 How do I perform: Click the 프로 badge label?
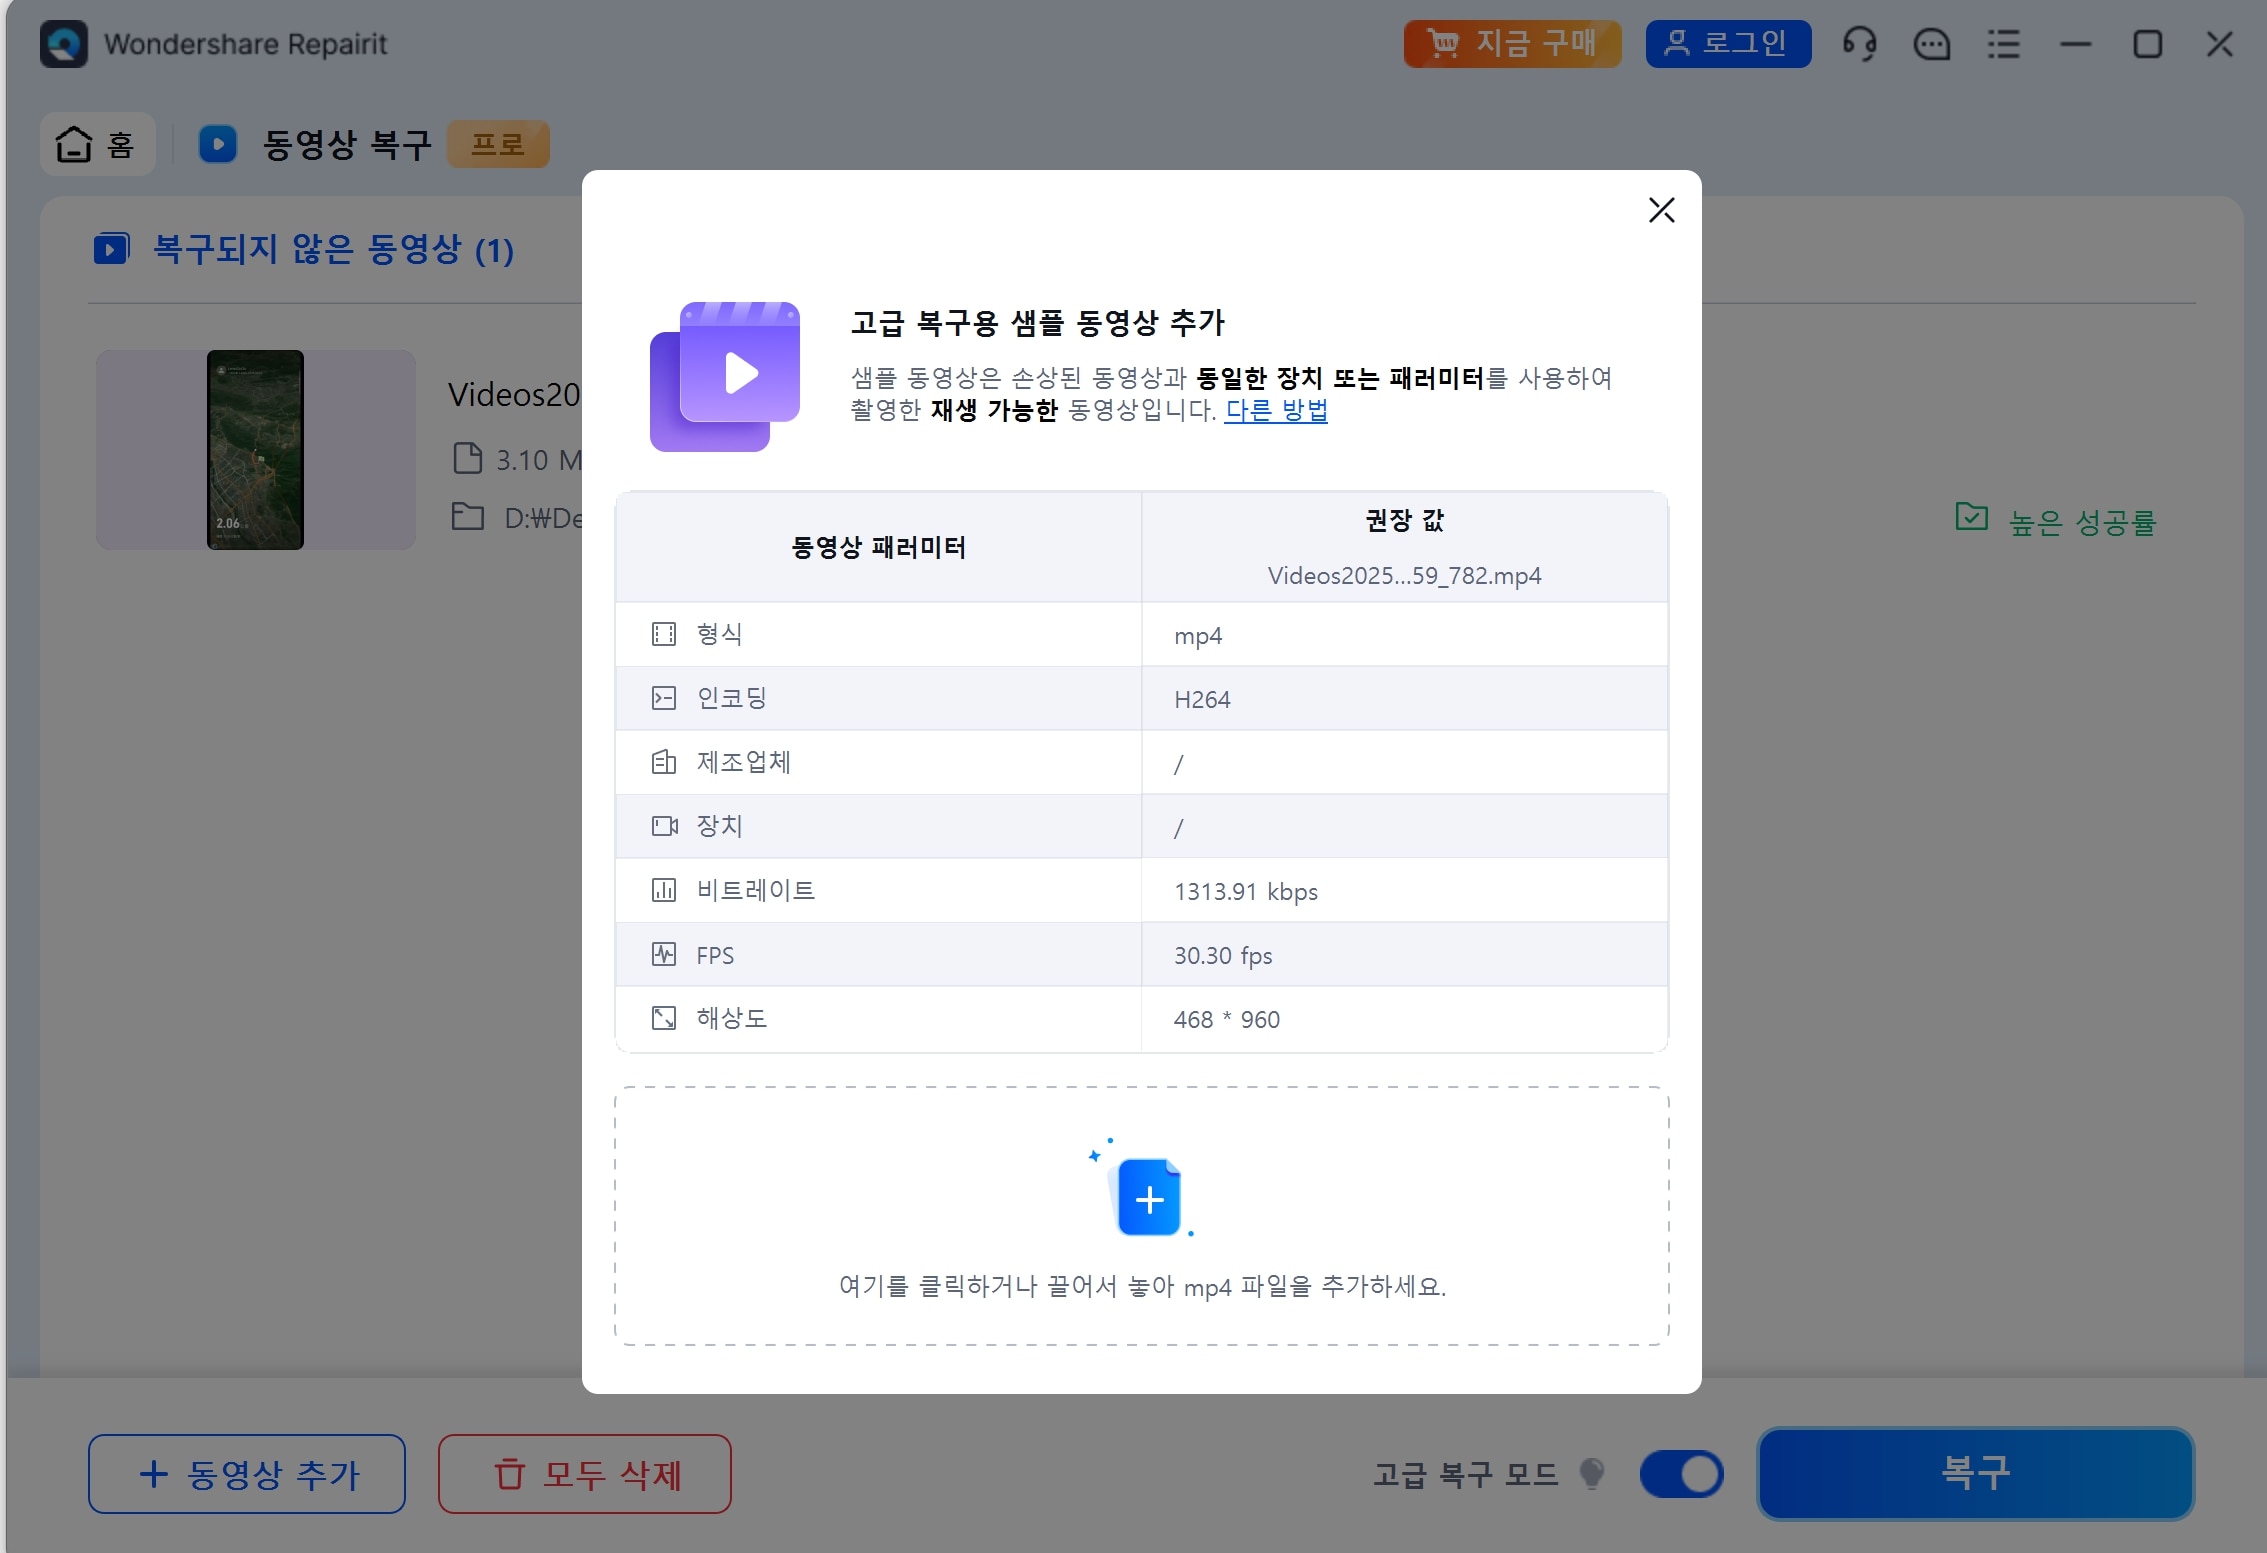coord(498,144)
